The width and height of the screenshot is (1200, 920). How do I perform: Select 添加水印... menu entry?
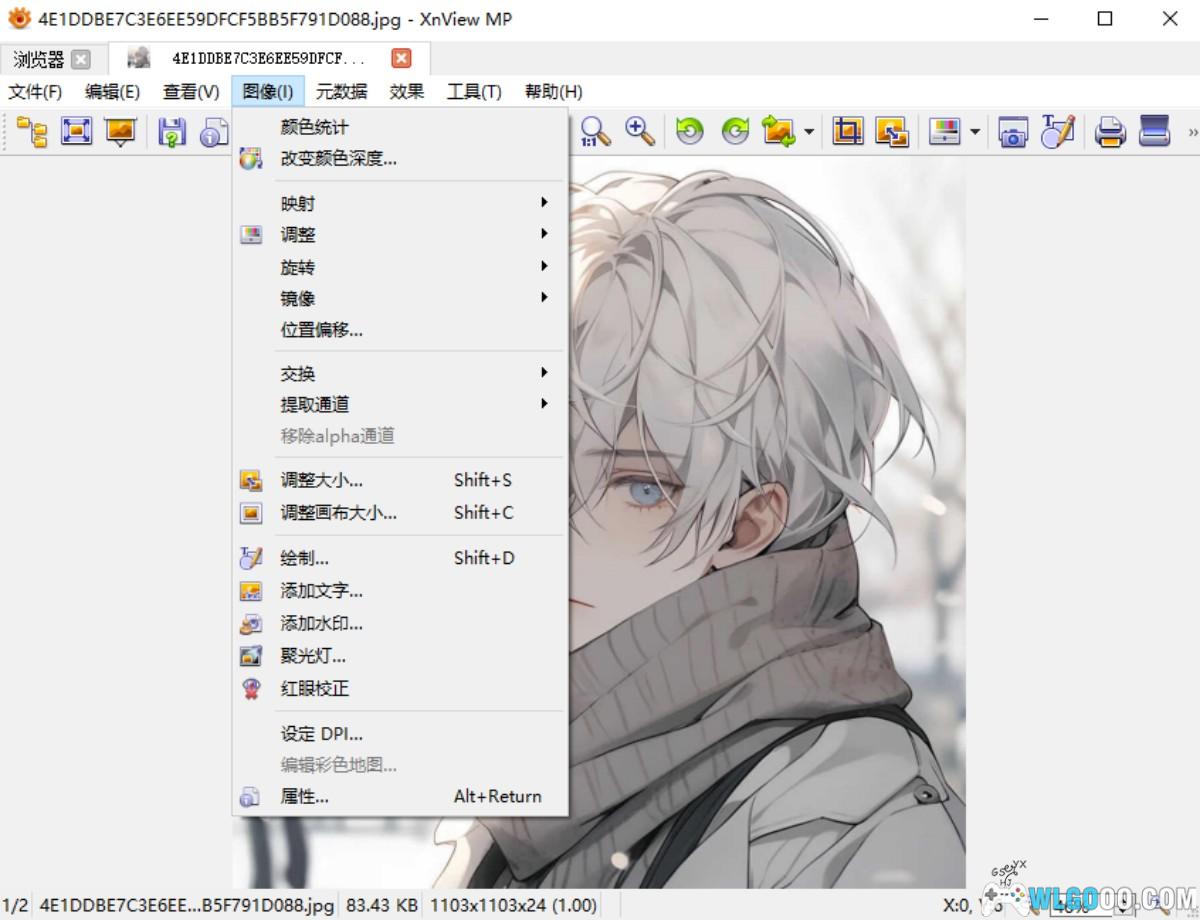tap(322, 623)
